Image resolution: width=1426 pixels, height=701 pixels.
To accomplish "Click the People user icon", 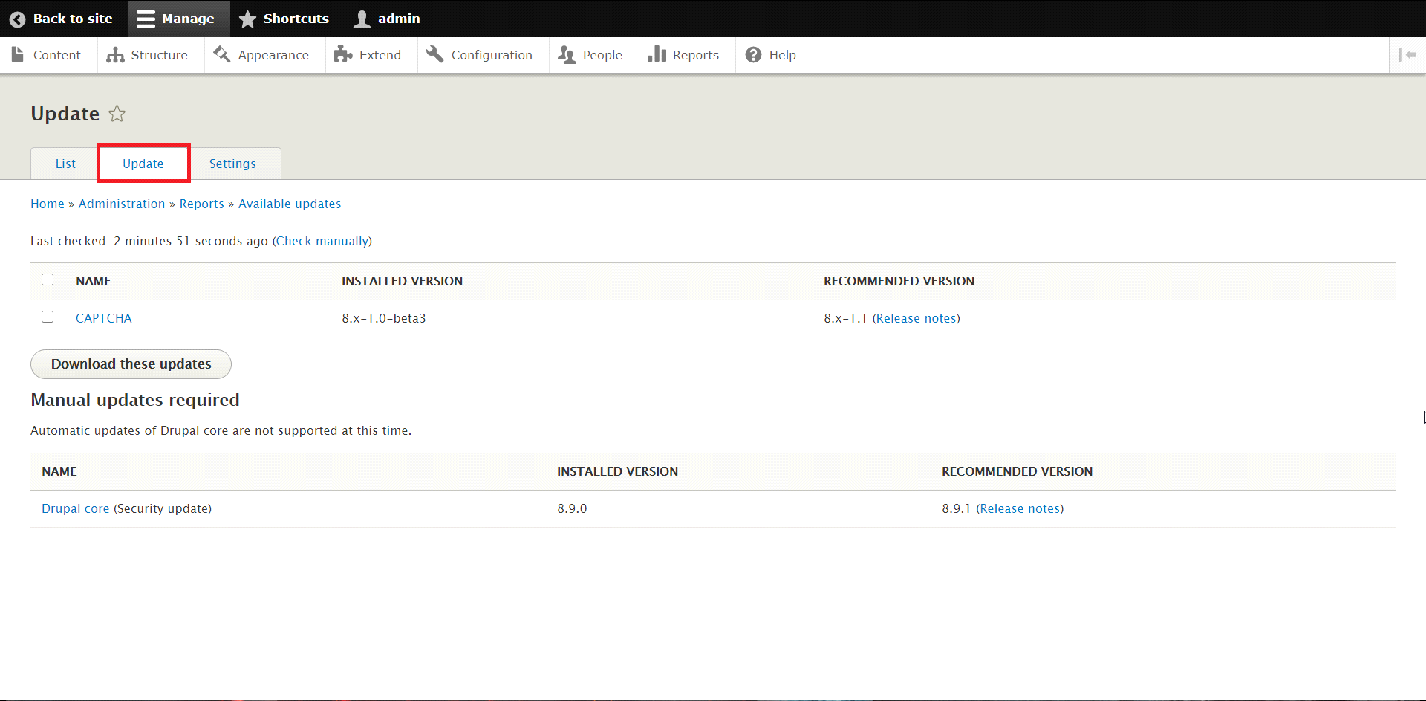I will 567,55.
